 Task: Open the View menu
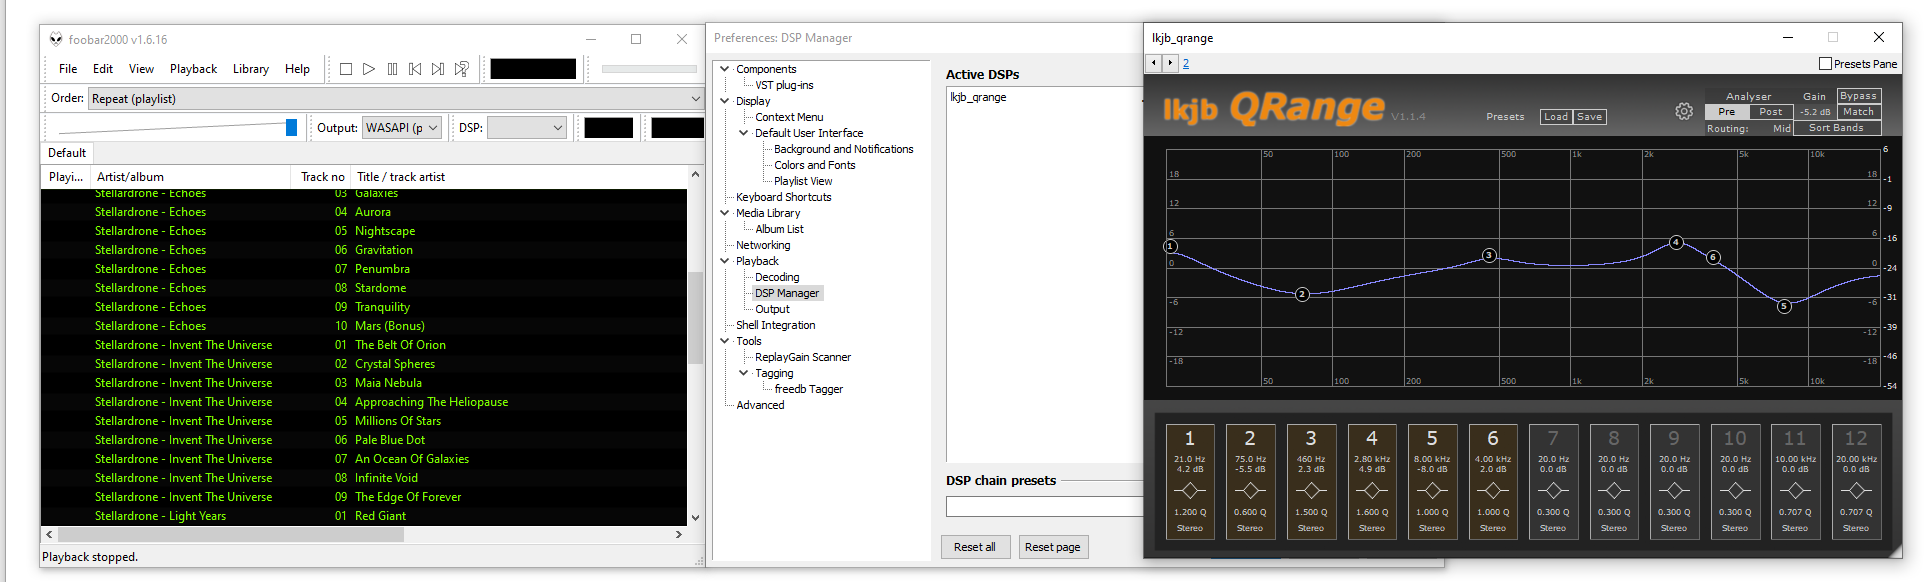(141, 69)
